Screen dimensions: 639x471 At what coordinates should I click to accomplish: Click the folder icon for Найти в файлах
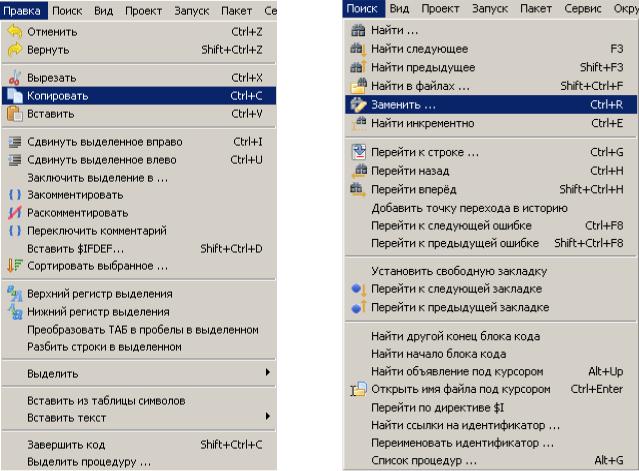[359, 86]
